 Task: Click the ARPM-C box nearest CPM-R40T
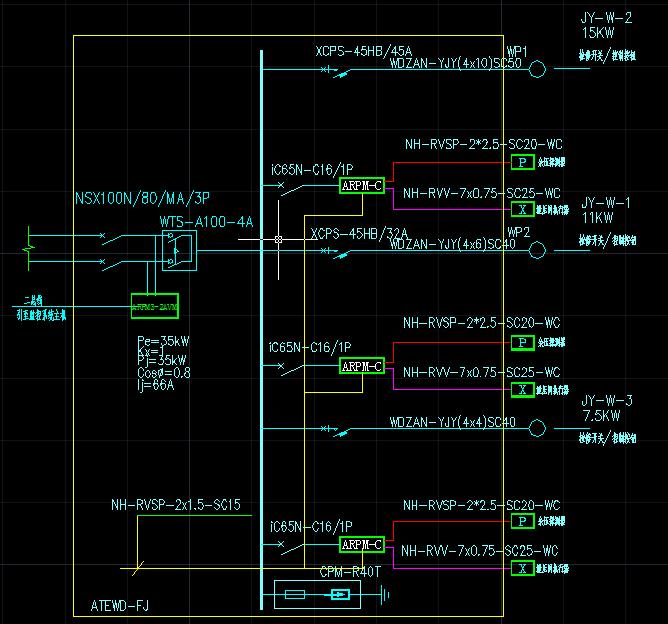tap(361, 545)
